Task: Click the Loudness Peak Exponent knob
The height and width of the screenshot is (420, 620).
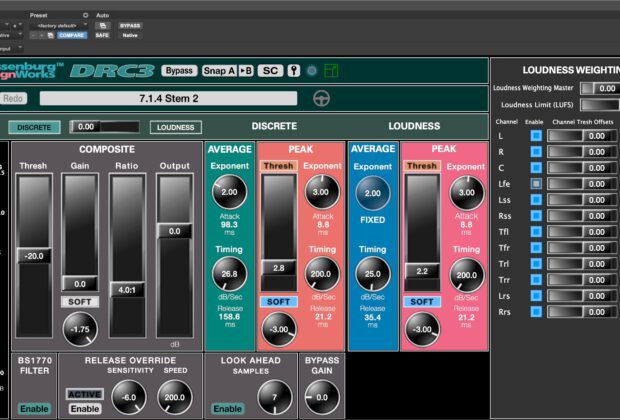Action: click(467, 193)
